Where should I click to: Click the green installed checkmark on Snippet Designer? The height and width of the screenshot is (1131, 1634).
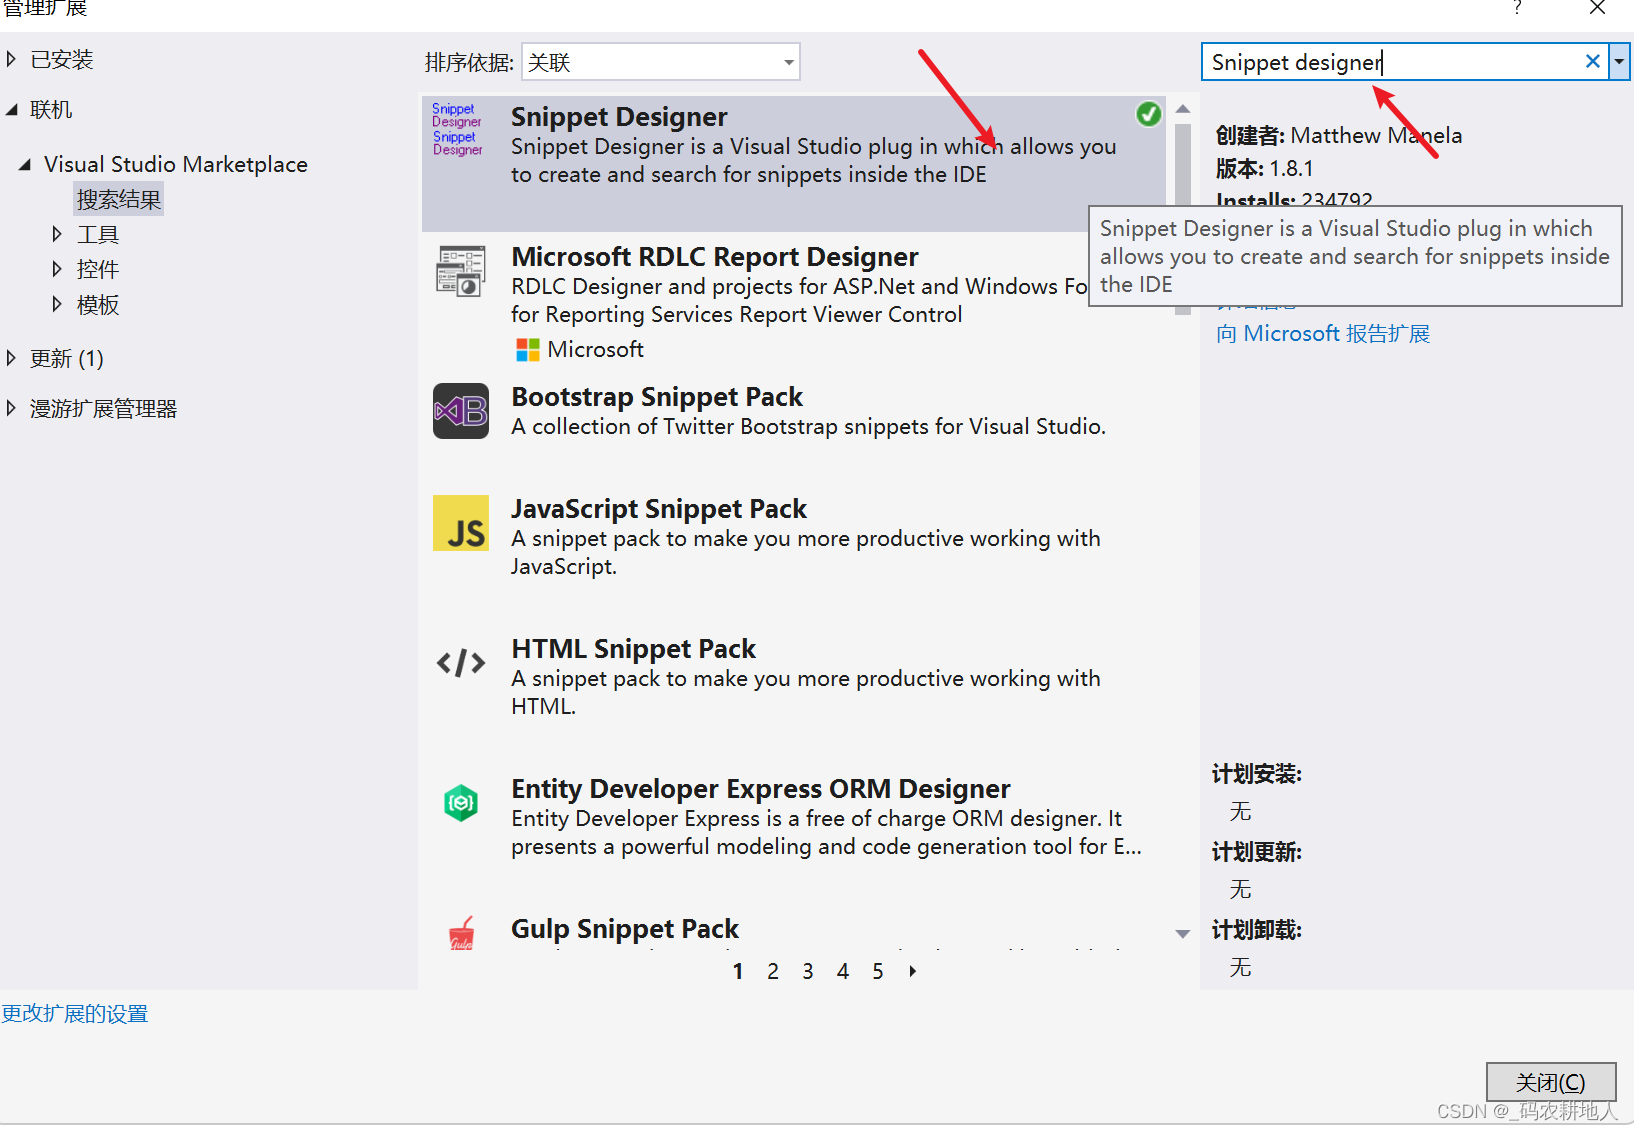click(x=1149, y=114)
